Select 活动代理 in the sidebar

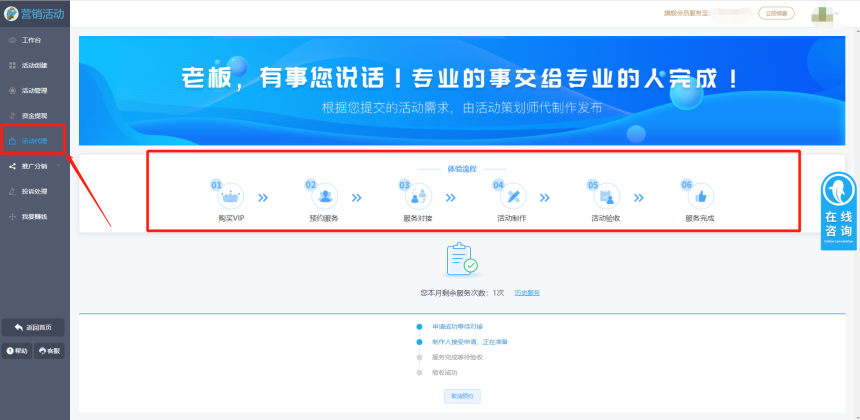(x=34, y=141)
